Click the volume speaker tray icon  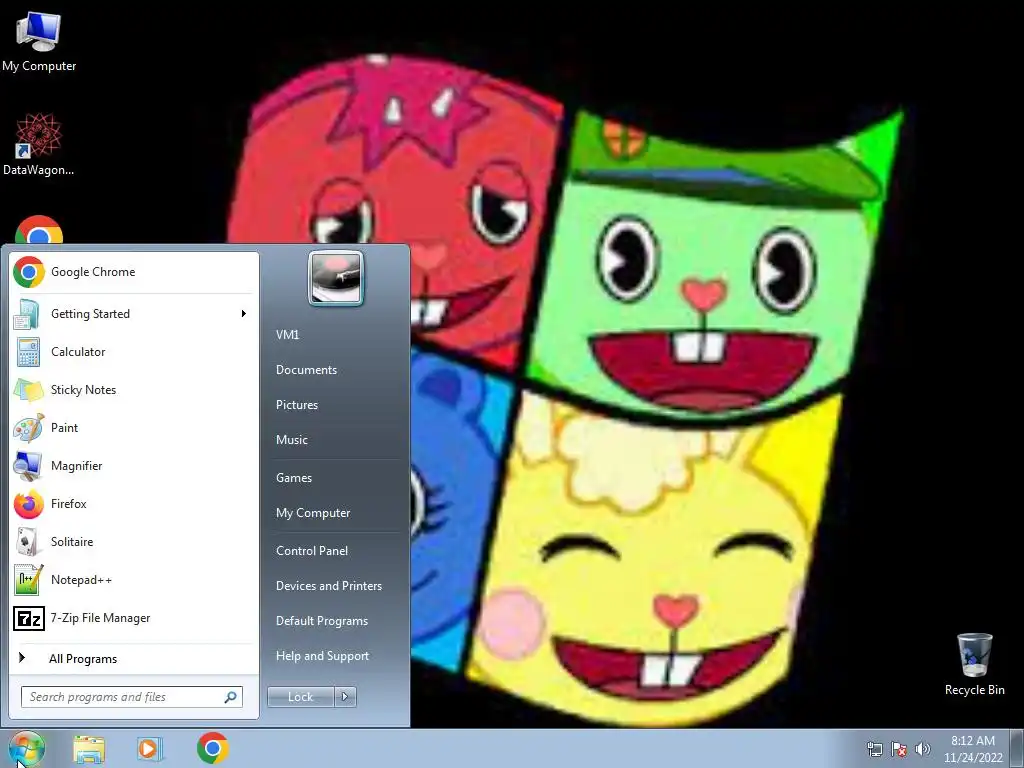click(x=922, y=749)
